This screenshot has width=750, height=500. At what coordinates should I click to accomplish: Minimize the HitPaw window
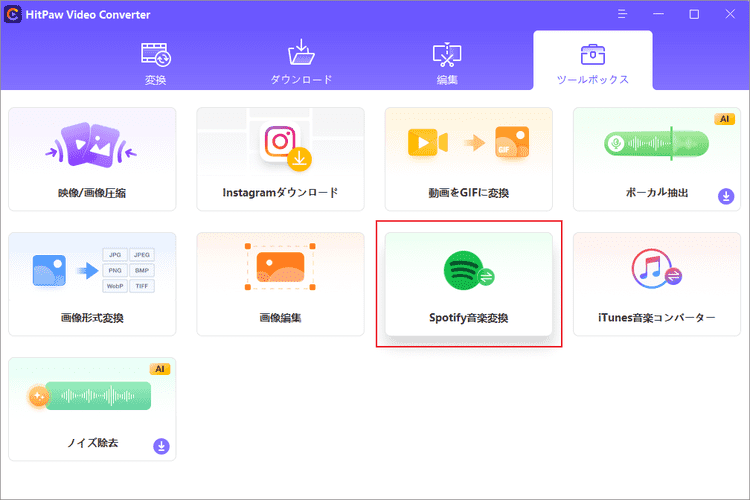point(658,14)
